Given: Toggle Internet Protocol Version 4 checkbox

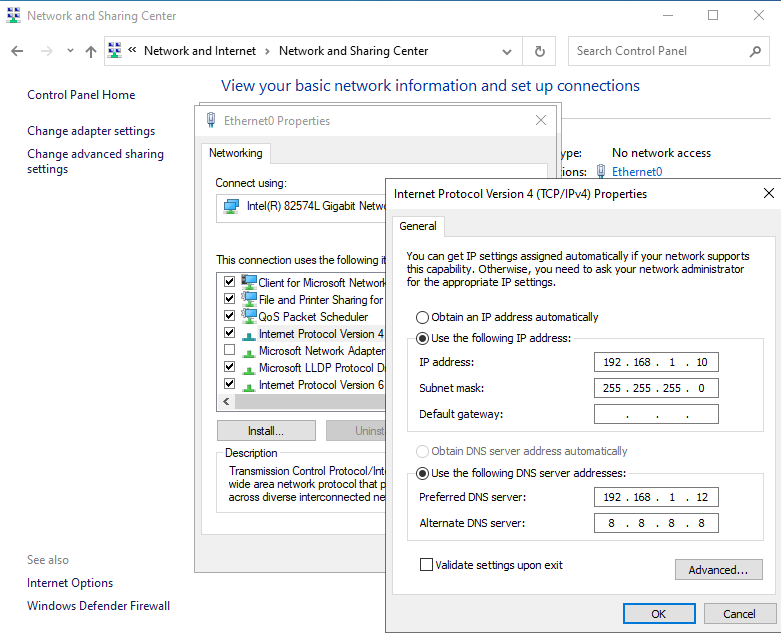Looking at the screenshot, I should tap(229, 332).
